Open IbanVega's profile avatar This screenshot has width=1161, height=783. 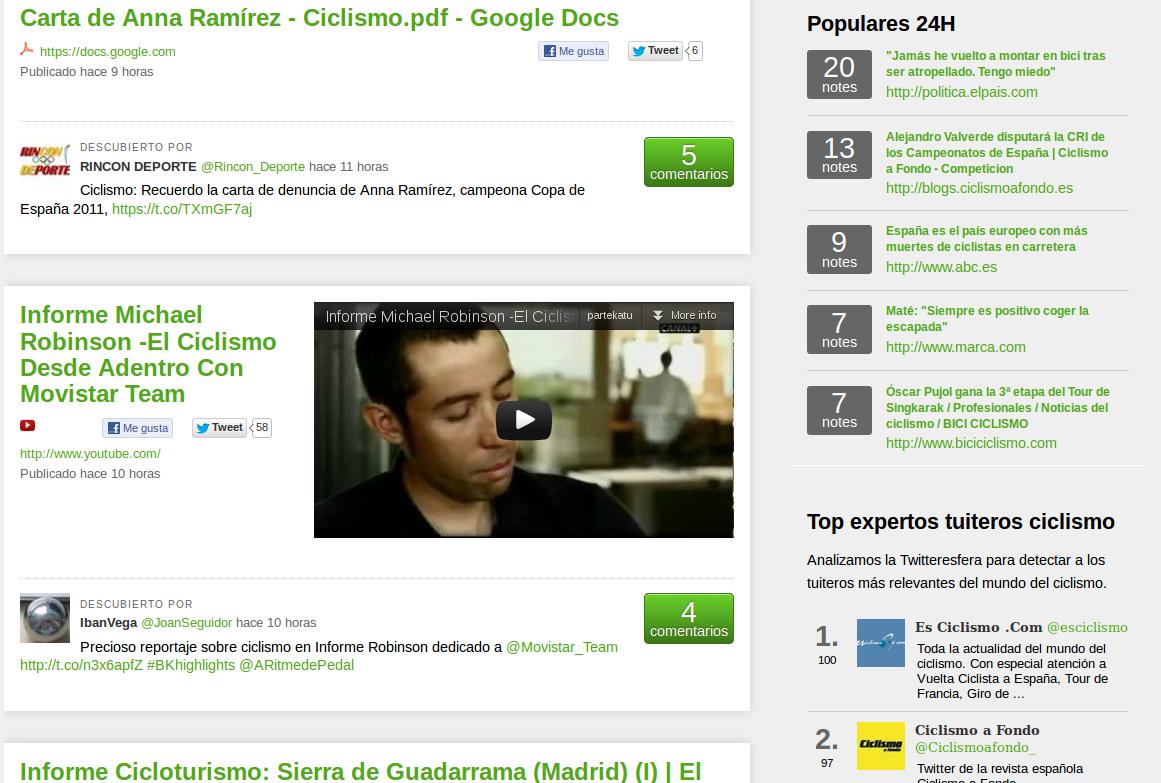(x=45, y=618)
